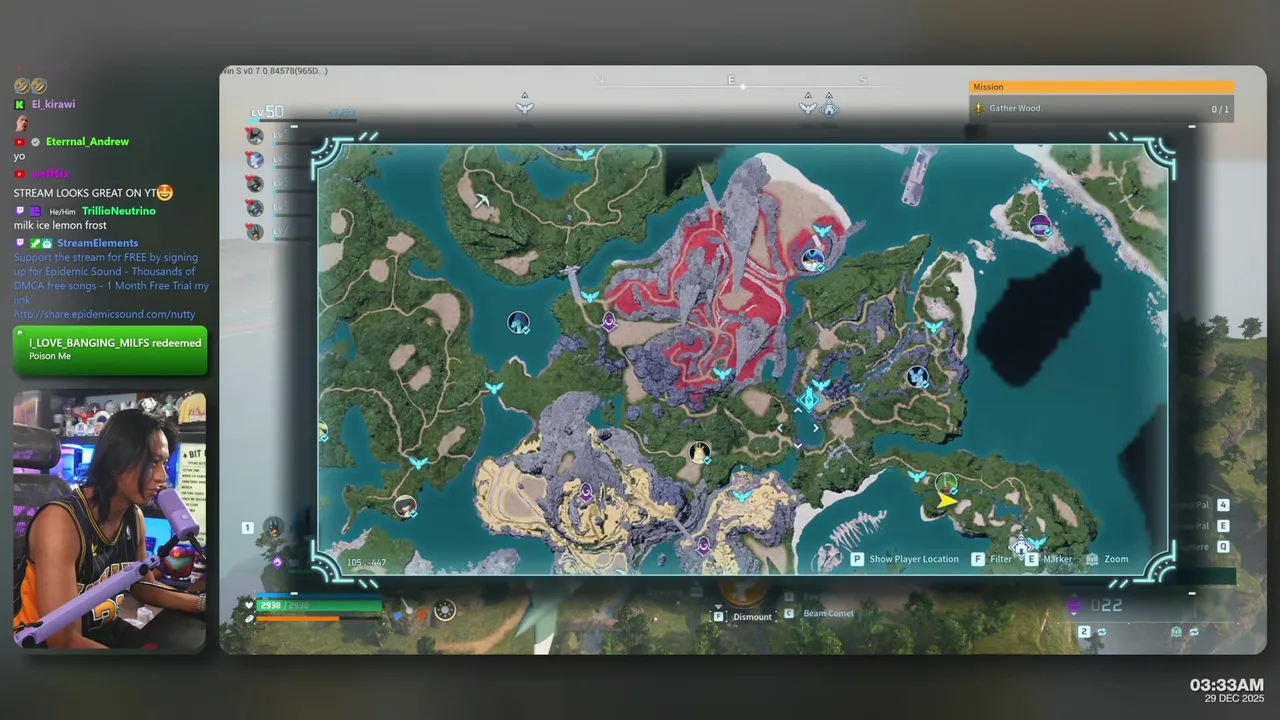Select the fast travel point at the map's top edge

pos(586,153)
